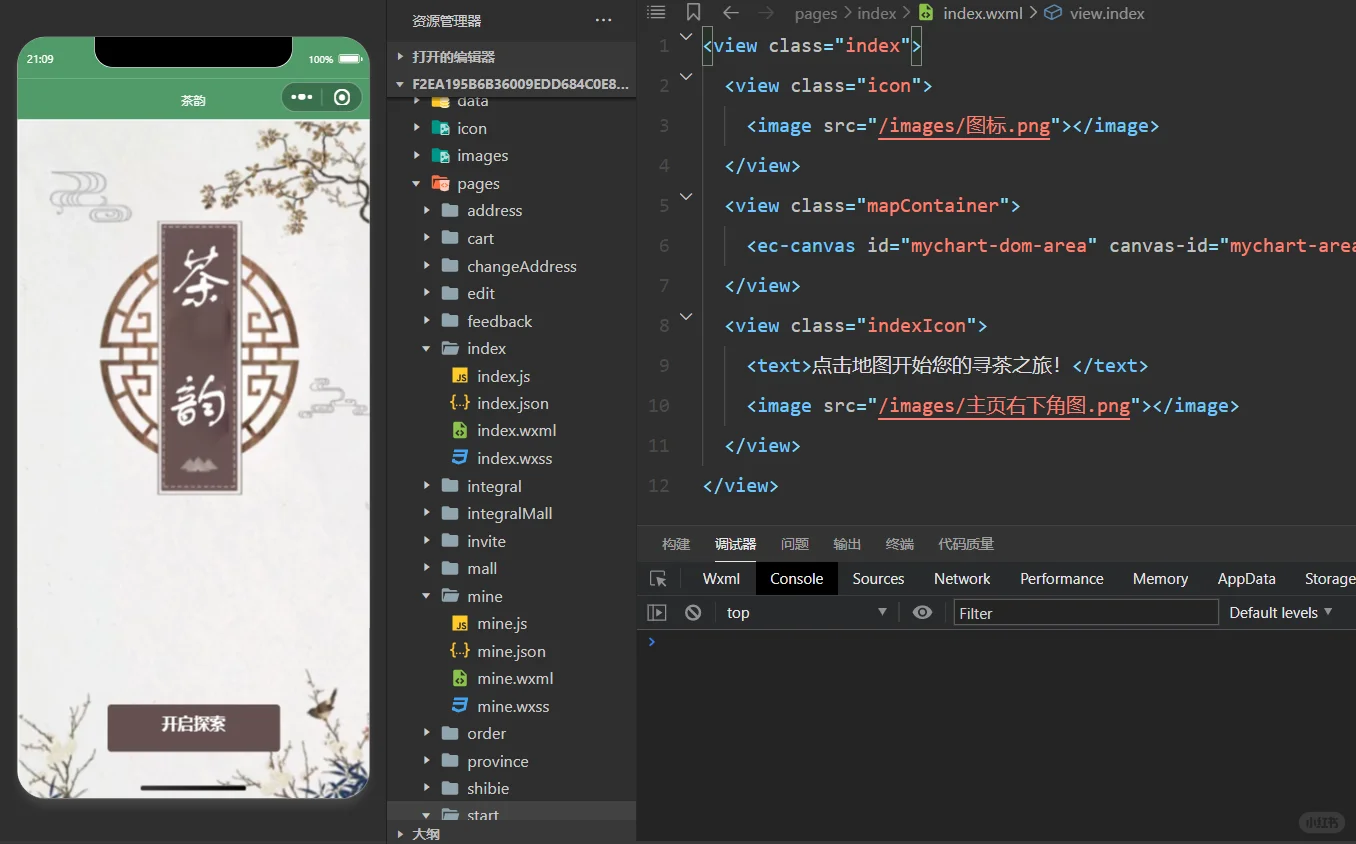Click the icon folder's icon
The width and height of the screenshot is (1356, 844).
[x=440, y=129]
